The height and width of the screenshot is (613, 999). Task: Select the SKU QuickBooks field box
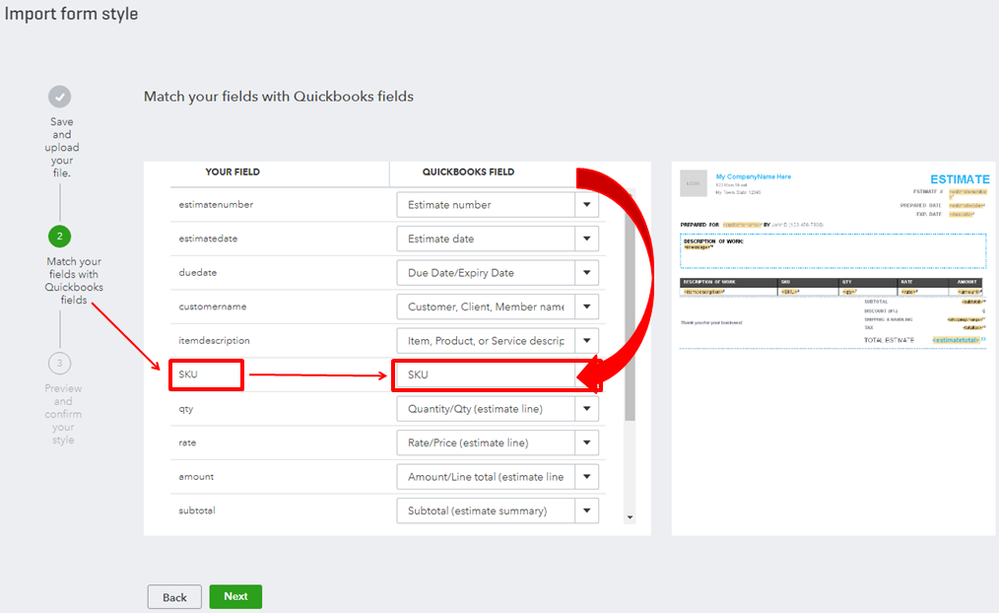[x=485, y=375]
